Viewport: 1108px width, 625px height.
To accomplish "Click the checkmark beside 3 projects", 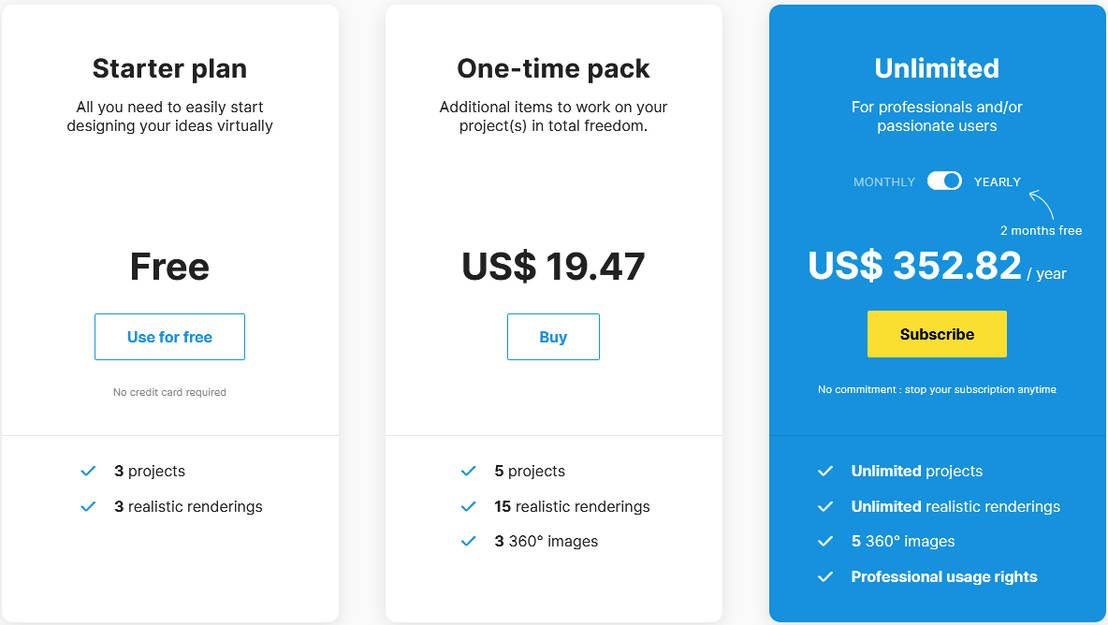I will [88, 471].
